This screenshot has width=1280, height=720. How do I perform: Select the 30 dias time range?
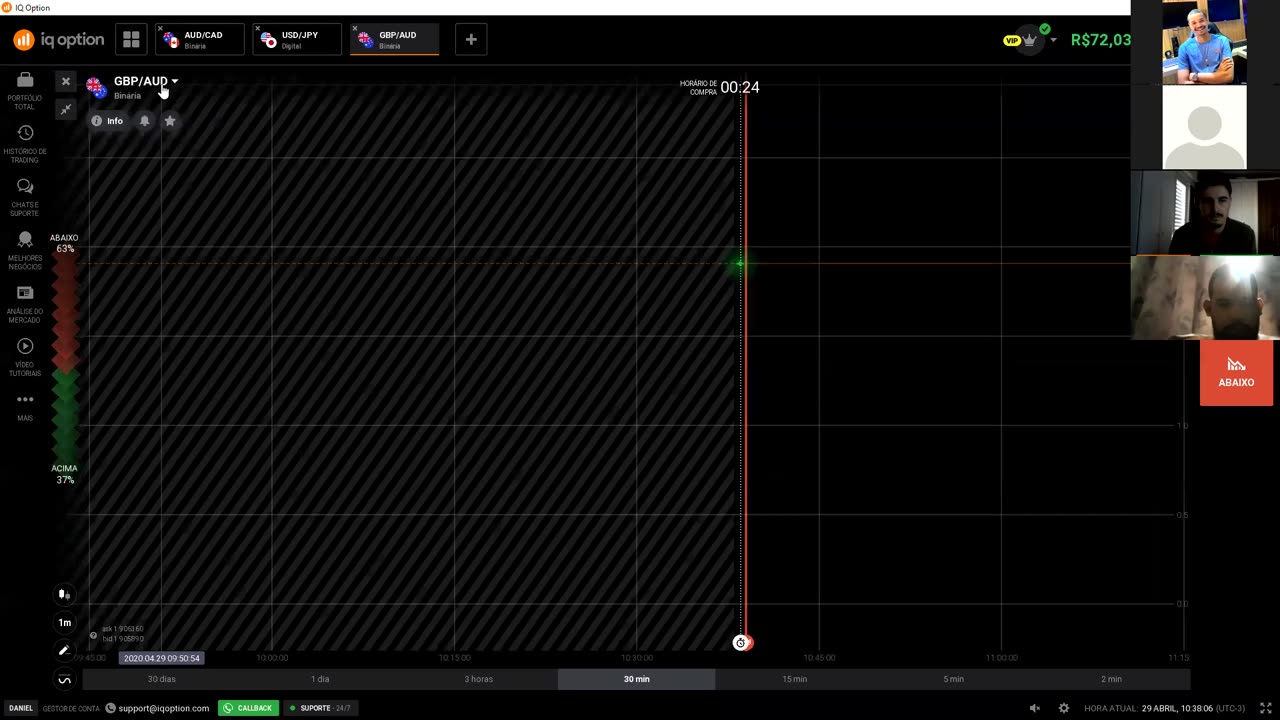point(161,679)
